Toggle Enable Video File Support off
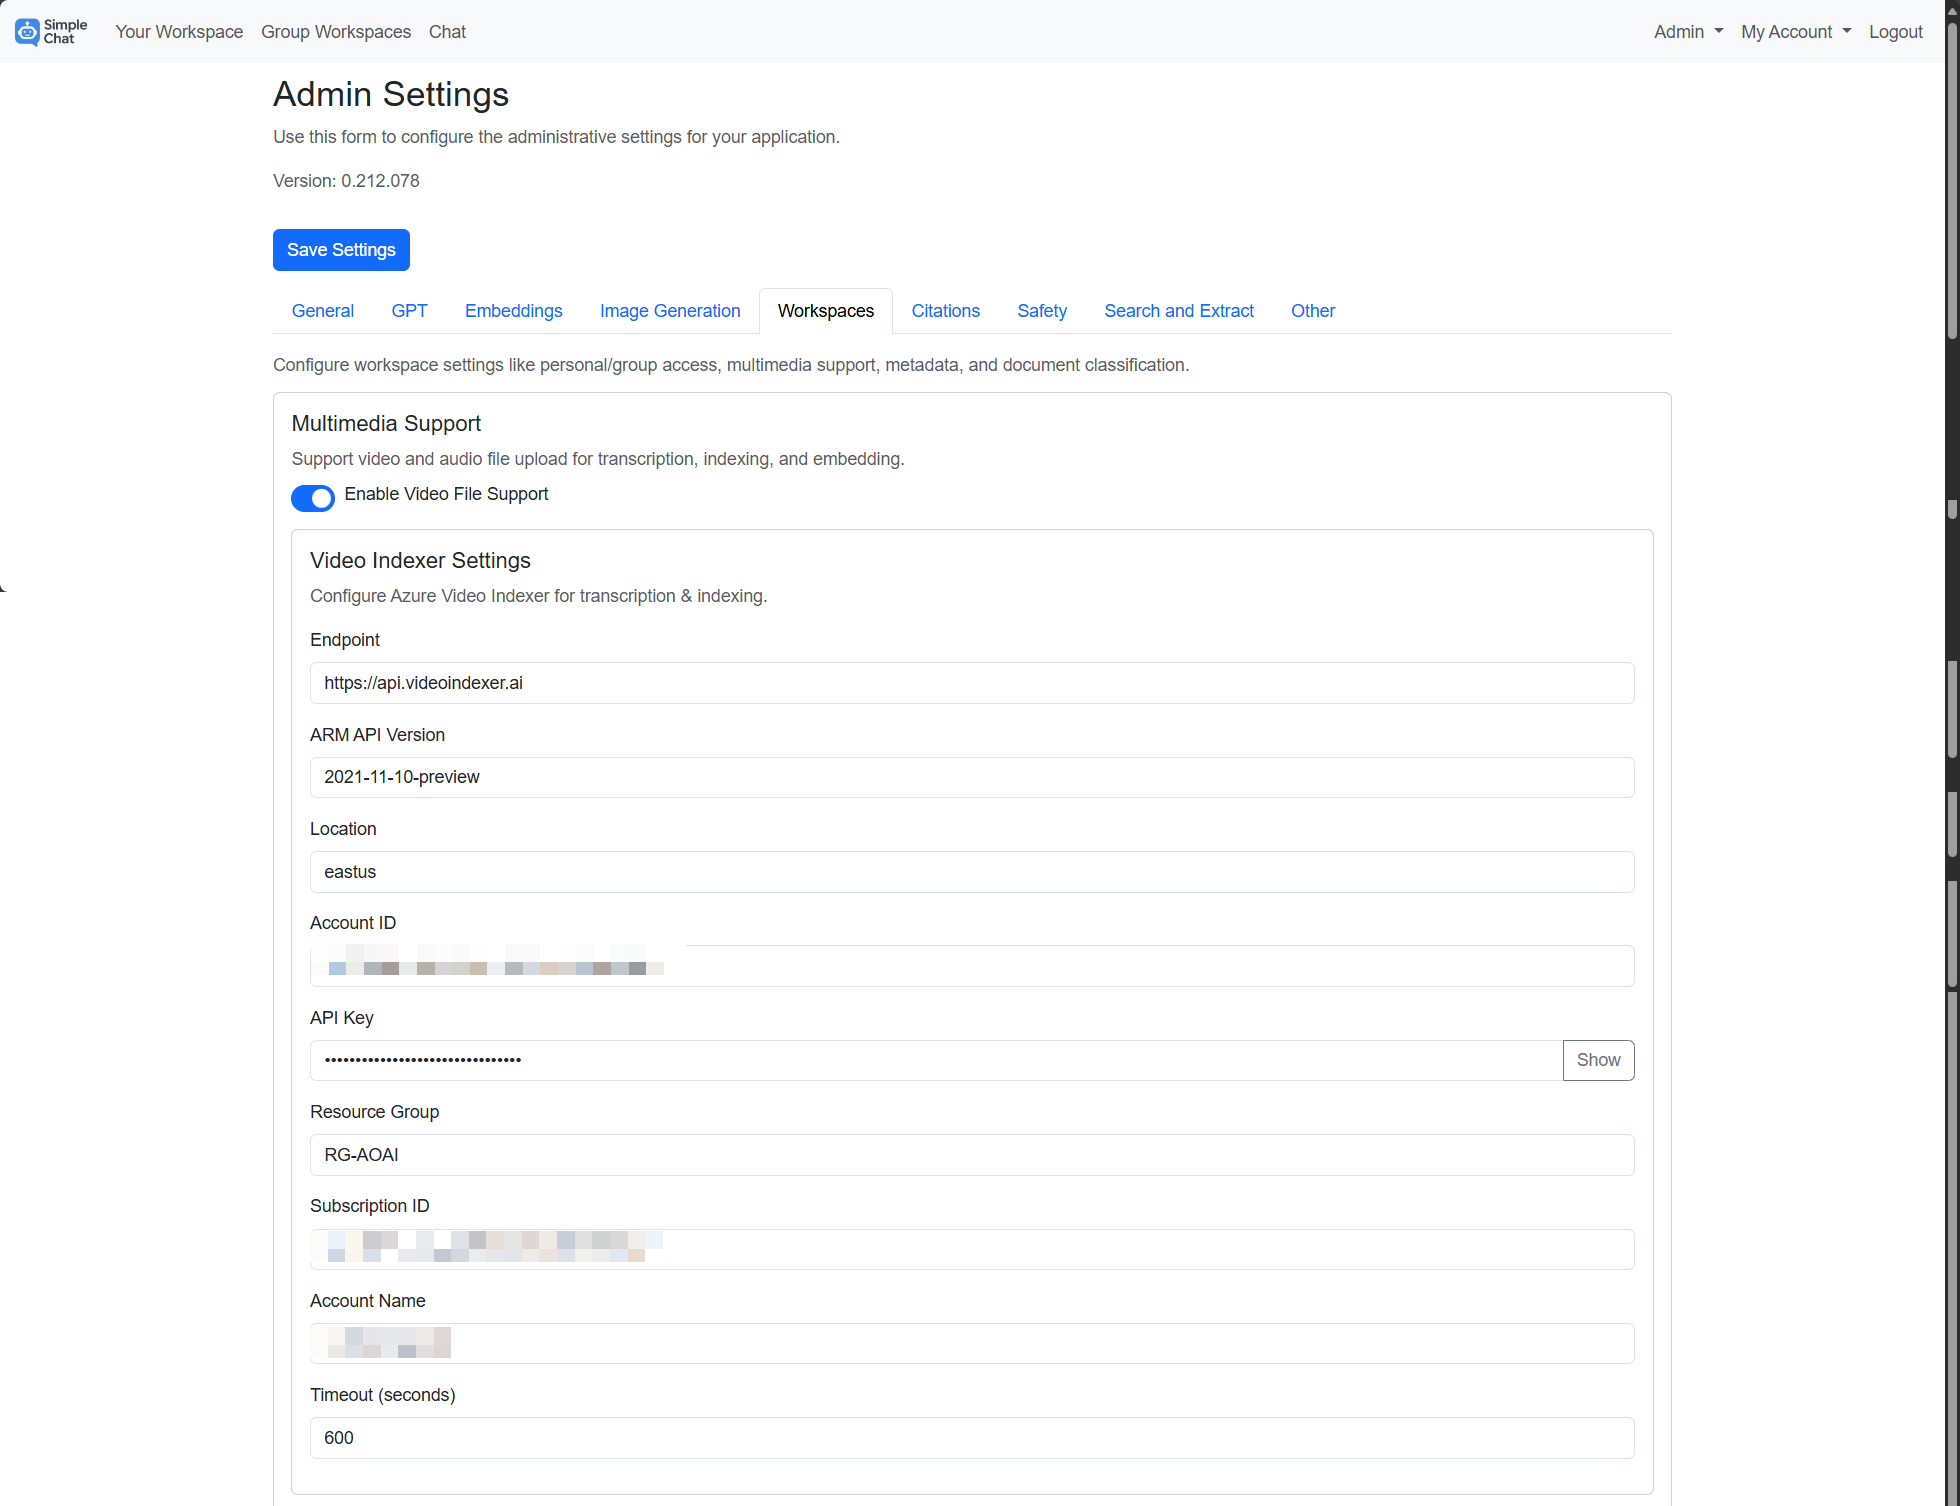The width and height of the screenshot is (1960, 1506). (x=313, y=498)
